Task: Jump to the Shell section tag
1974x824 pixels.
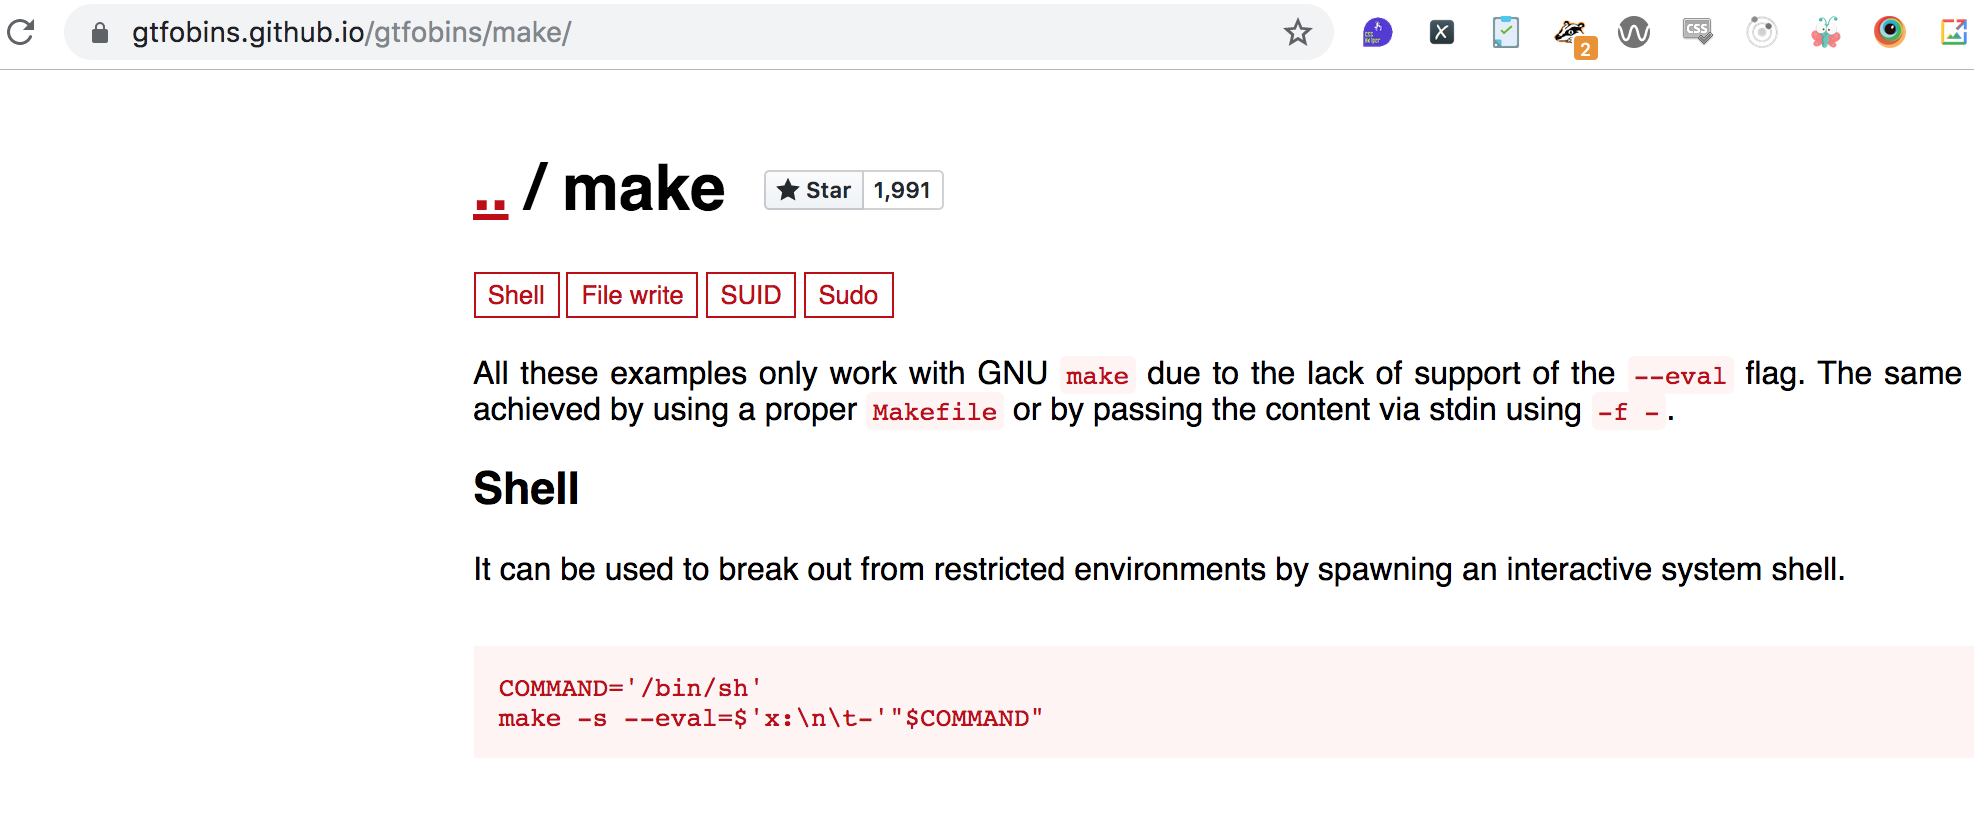Action: tap(516, 295)
